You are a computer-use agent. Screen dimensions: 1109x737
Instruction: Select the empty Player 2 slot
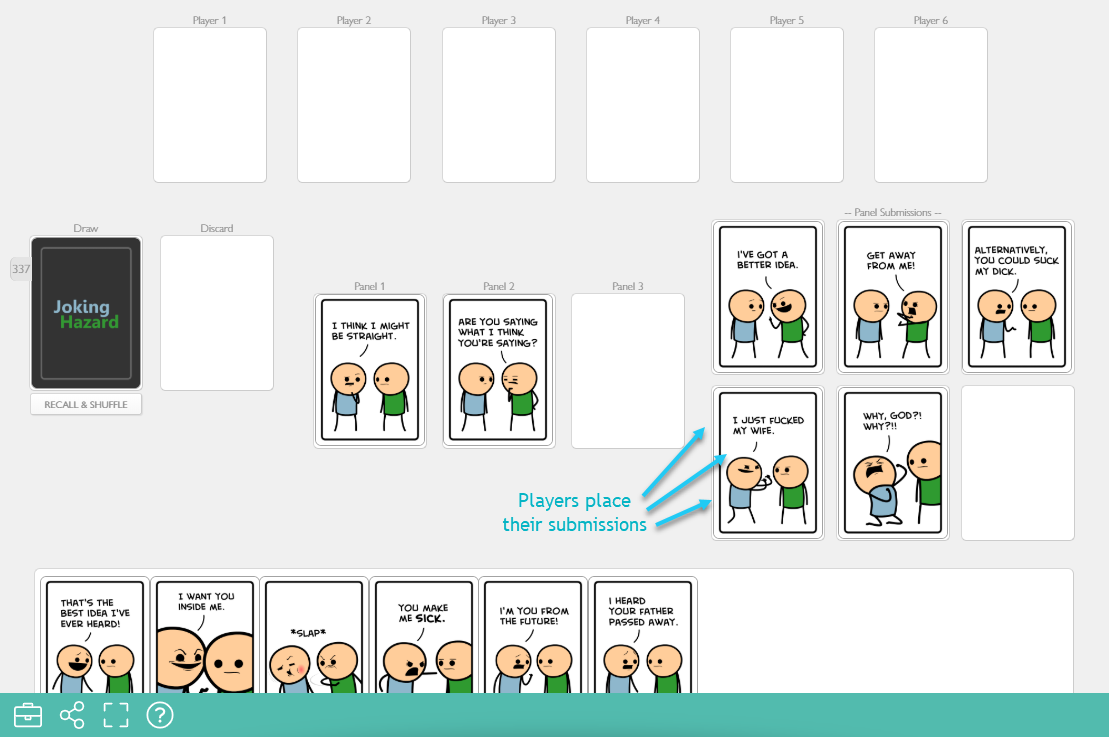point(354,105)
